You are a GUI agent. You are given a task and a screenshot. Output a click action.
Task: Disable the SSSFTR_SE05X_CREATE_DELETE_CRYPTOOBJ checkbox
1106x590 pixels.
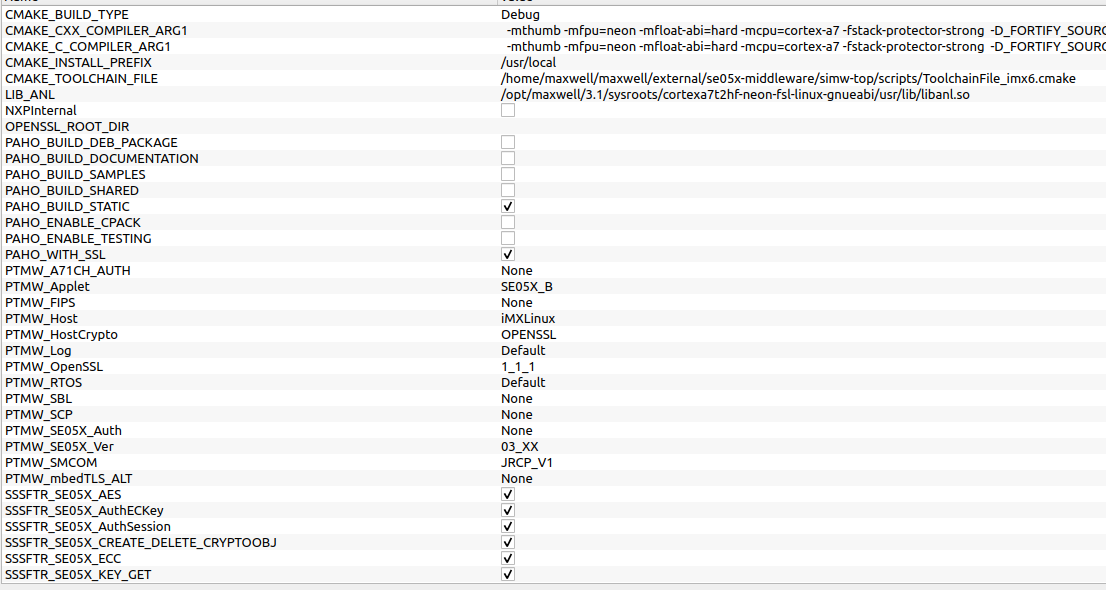pos(507,541)
